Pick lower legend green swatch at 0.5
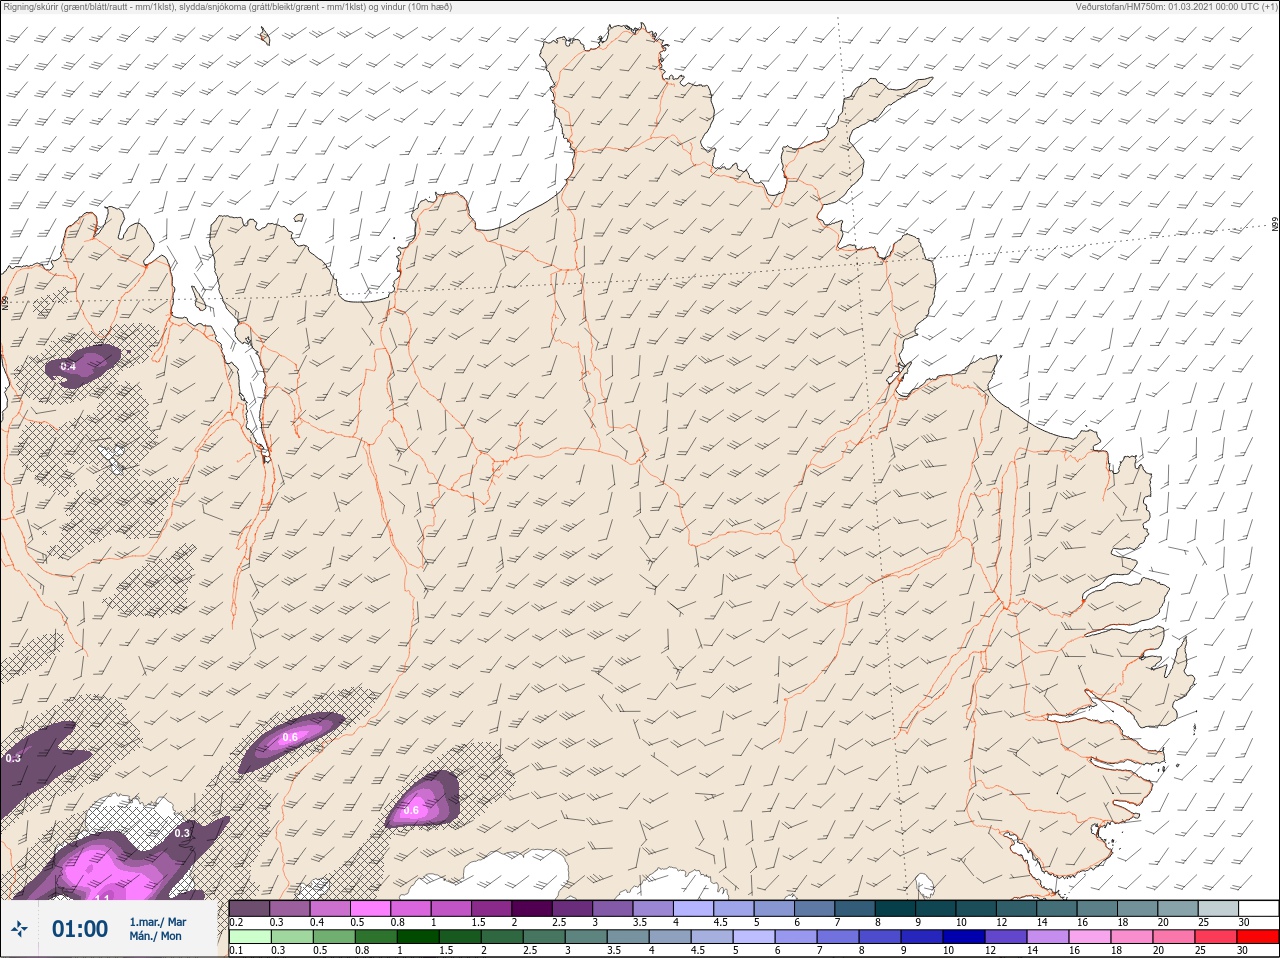 (334, 936)
